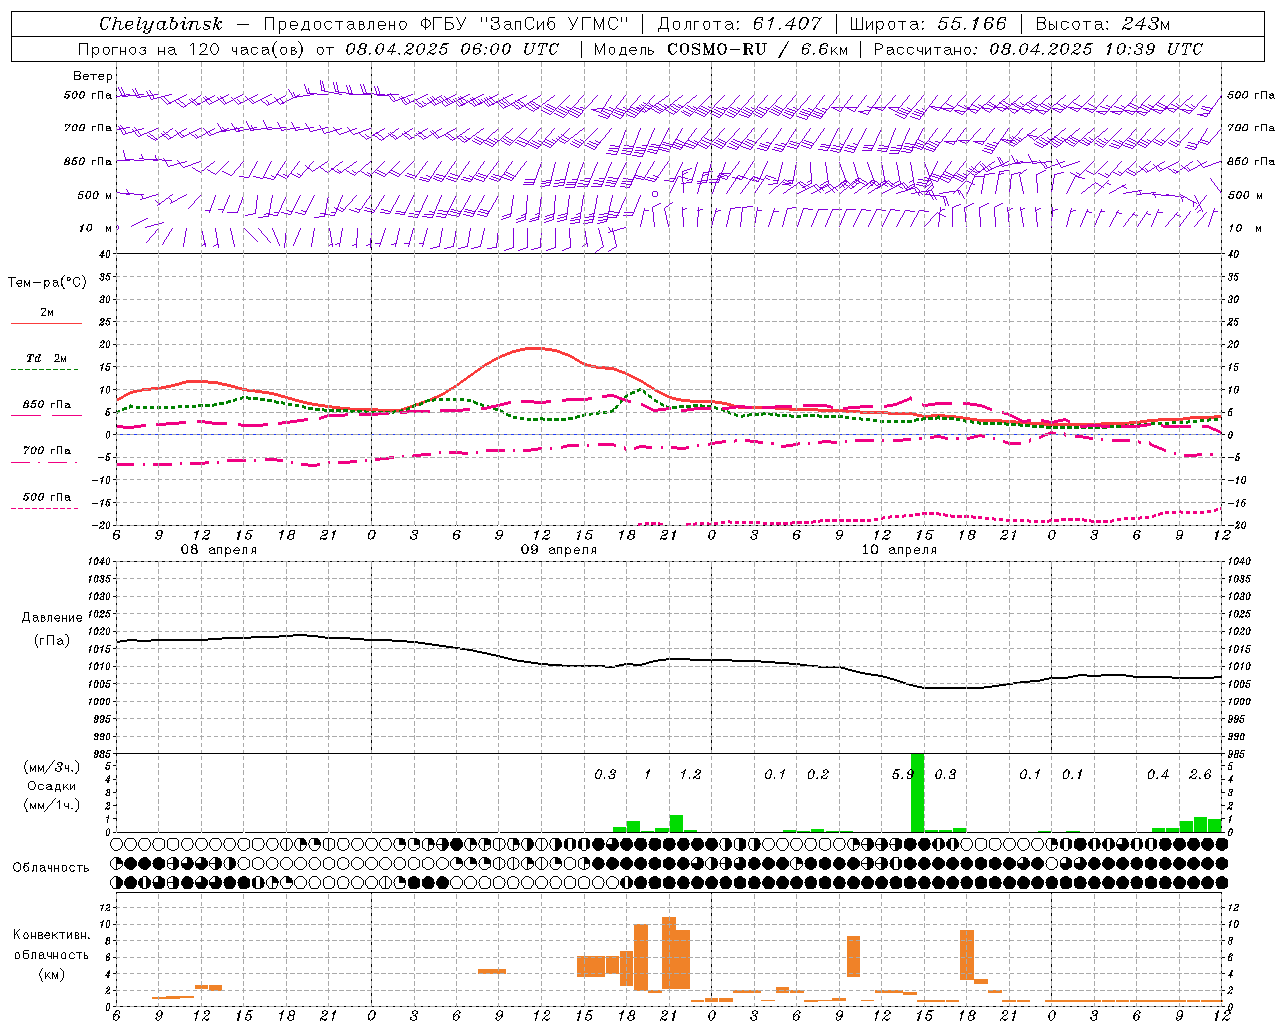Click the '1.2' precipitation amount value
Image resolution: width=1280 pixels, height=1024 pixels.
690,775
